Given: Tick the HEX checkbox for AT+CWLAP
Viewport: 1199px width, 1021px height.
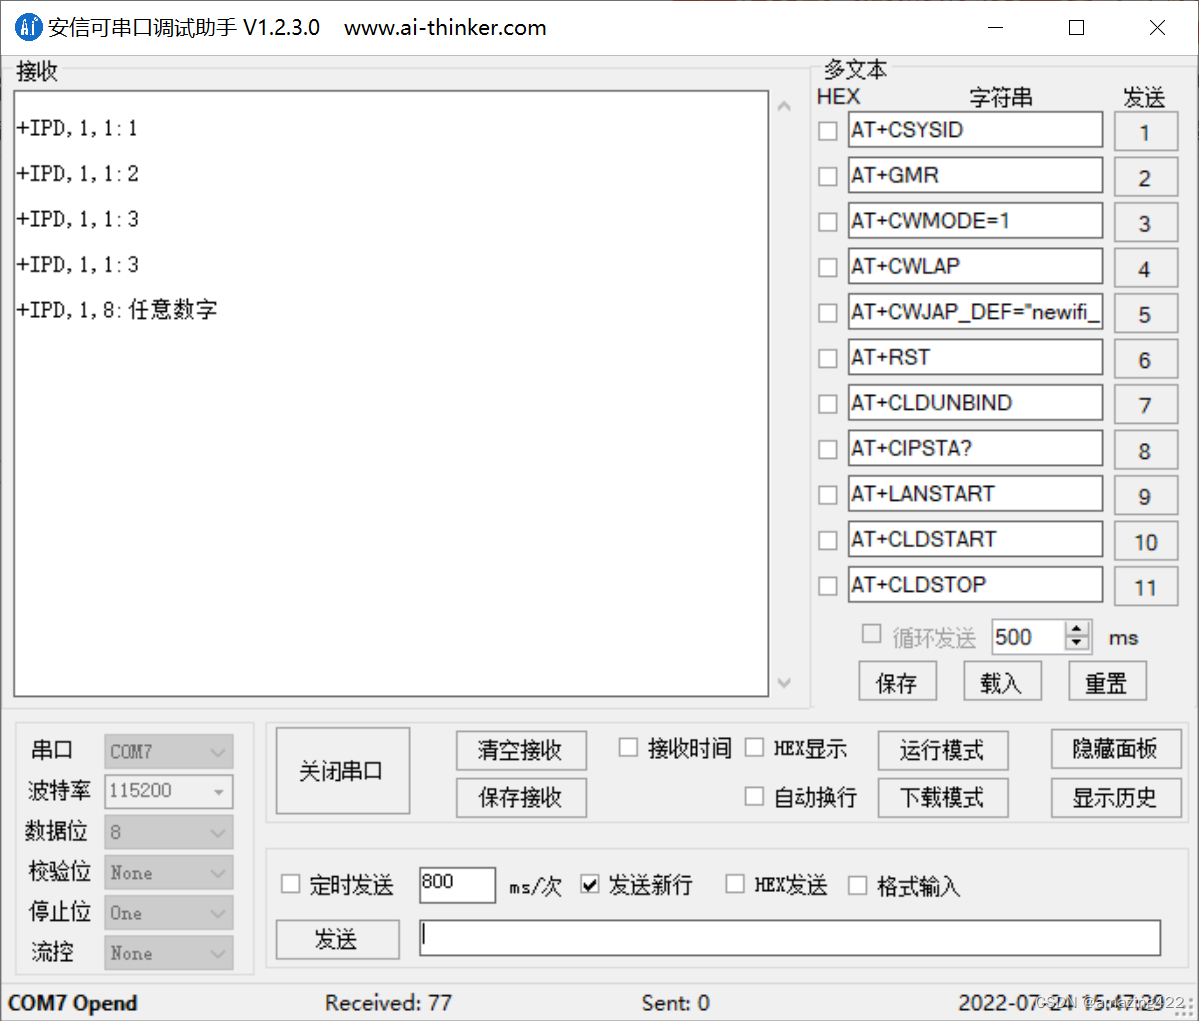Looking at the screenshot, I should pos(827,267).
